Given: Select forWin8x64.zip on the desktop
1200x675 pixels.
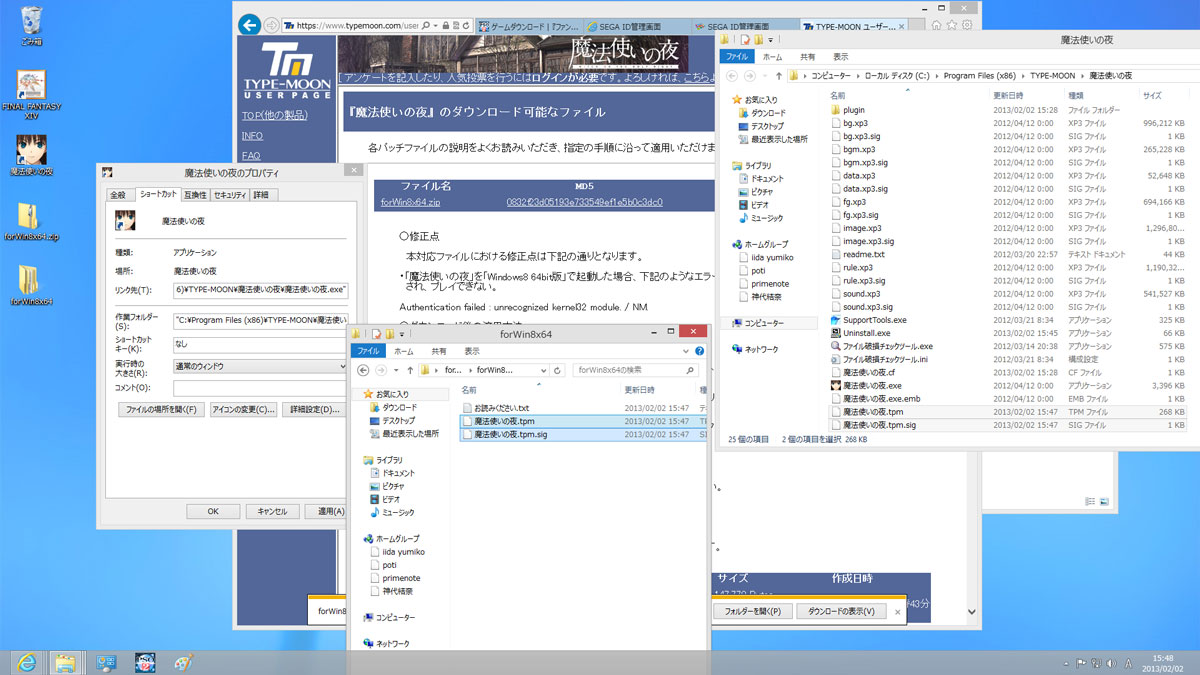Looking at the screenshot, I should [31, 223].
